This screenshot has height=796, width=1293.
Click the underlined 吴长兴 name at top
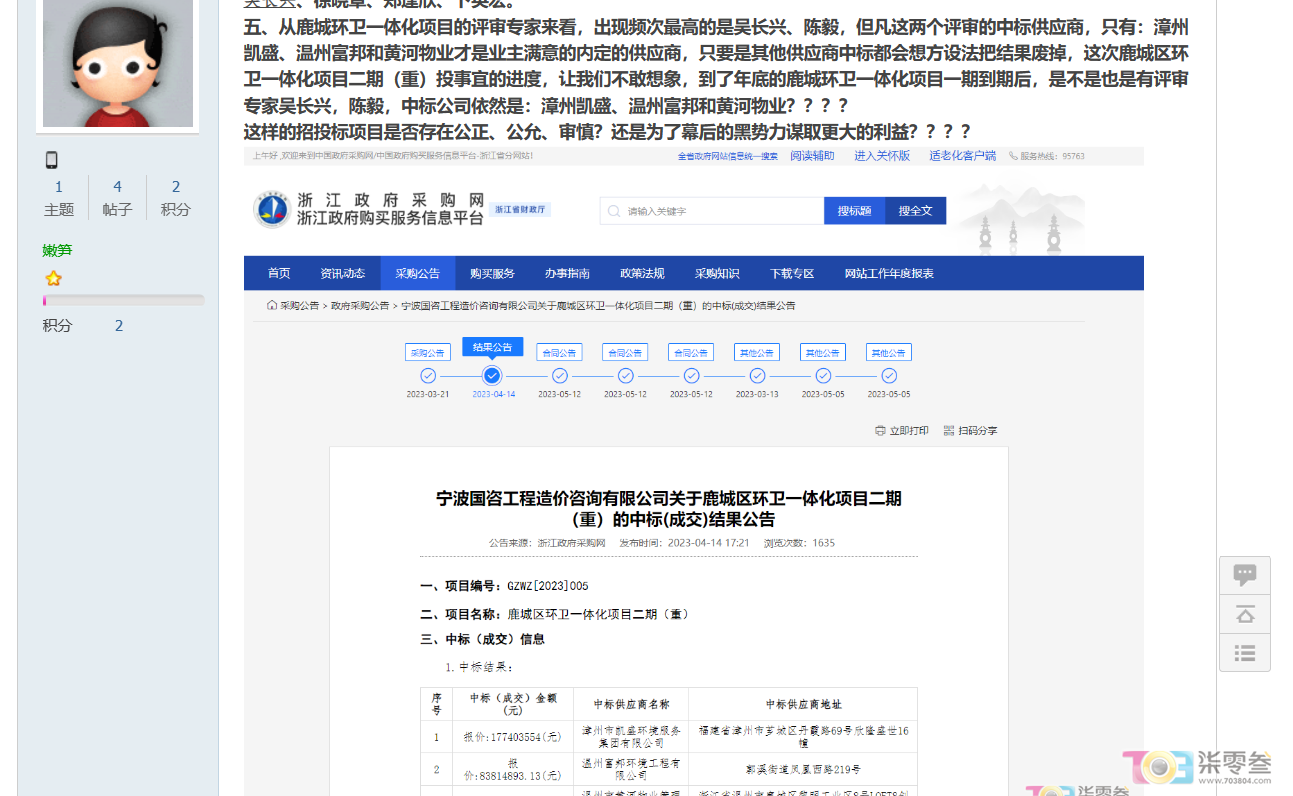[270, 4]
